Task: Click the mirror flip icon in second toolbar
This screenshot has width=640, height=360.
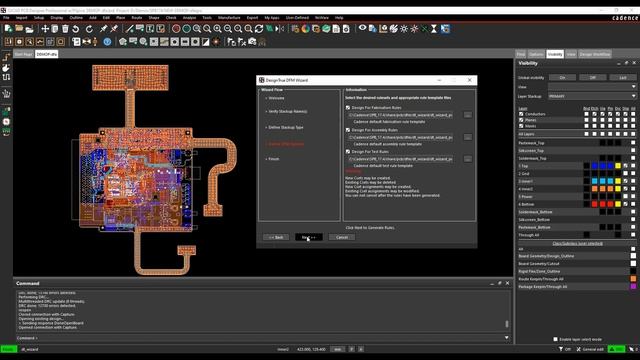Action: [87, 42]
